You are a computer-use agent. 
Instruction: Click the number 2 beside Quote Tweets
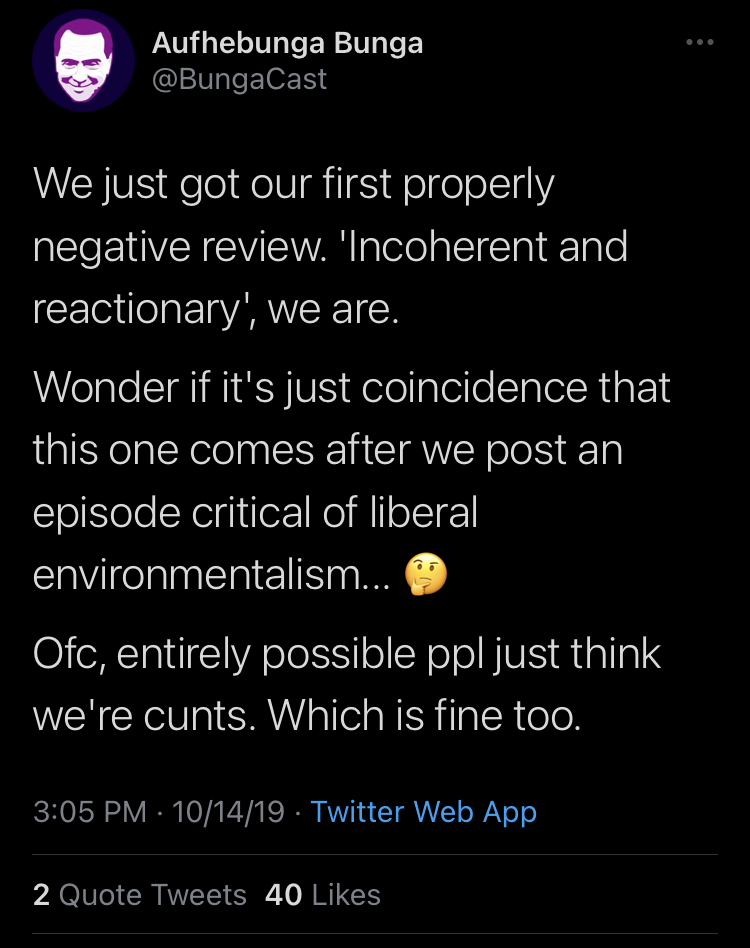pyautogui.click(x=41, y=894)
